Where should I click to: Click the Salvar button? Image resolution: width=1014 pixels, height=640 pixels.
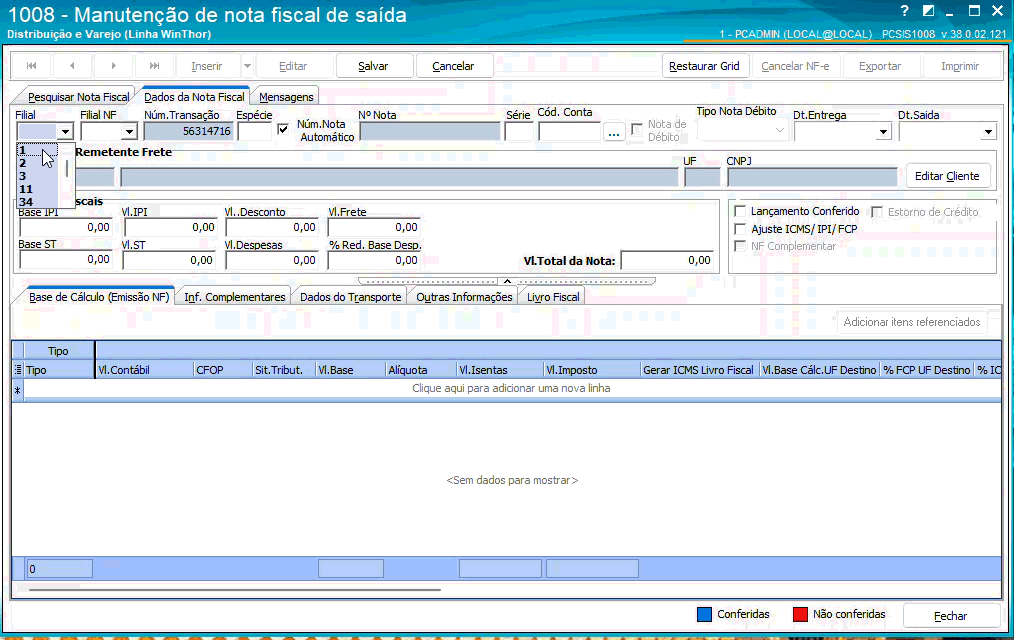(373, 66)
